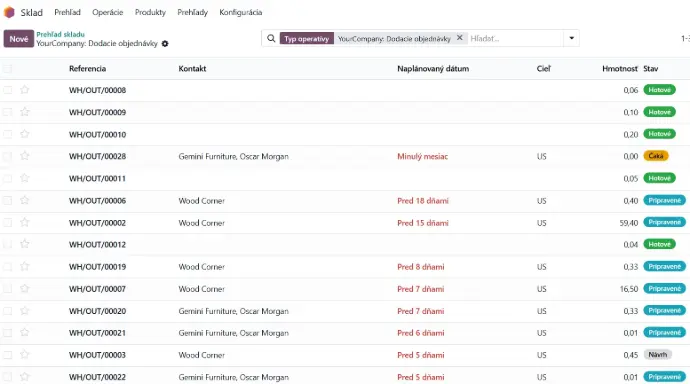The image size is (690, 384).
Task: Star the WH/OUT/00009 row
Action: (25, 112)
